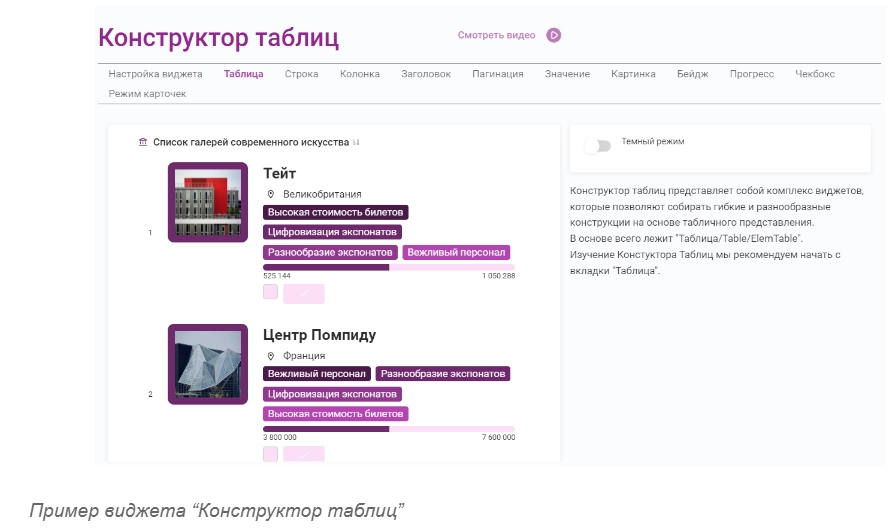Viewport: 889px width, 529px height.
Task: Open the Смотреть видео link
Action: [496, 35]
